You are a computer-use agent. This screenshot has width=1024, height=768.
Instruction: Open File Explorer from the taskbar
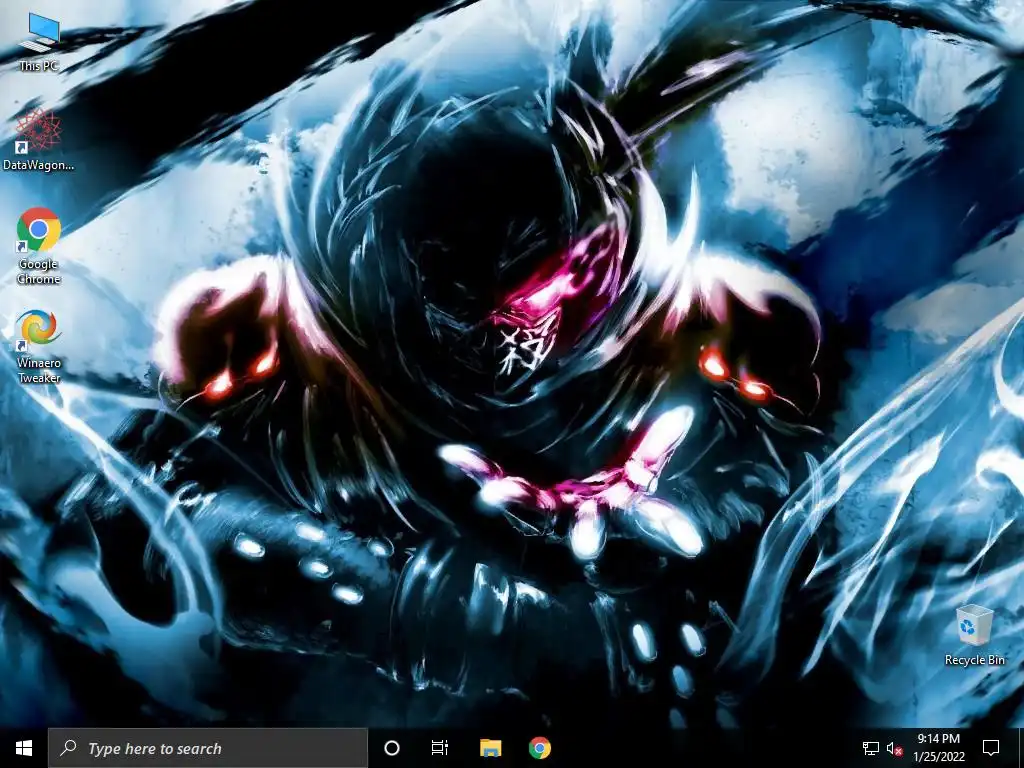coord(490,748)
